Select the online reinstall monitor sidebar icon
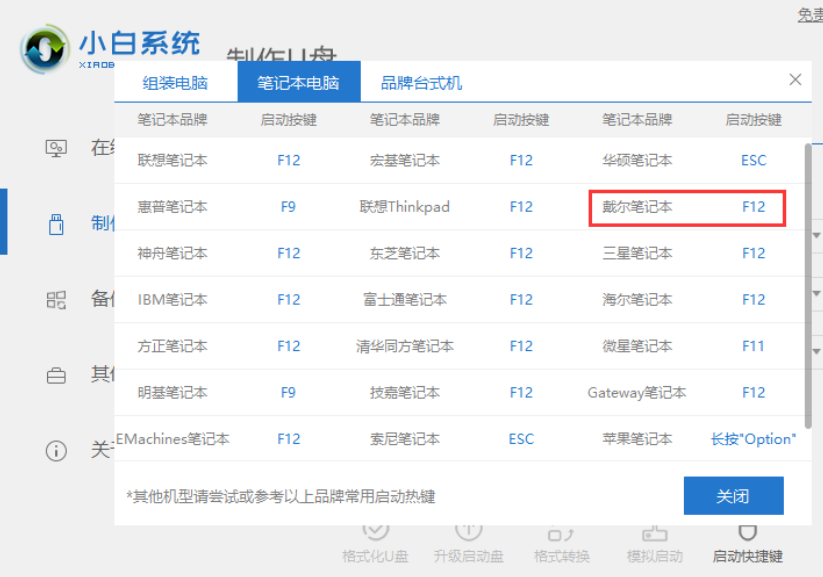Viewport: 823px width, 577px height. (x=56, y=148)
